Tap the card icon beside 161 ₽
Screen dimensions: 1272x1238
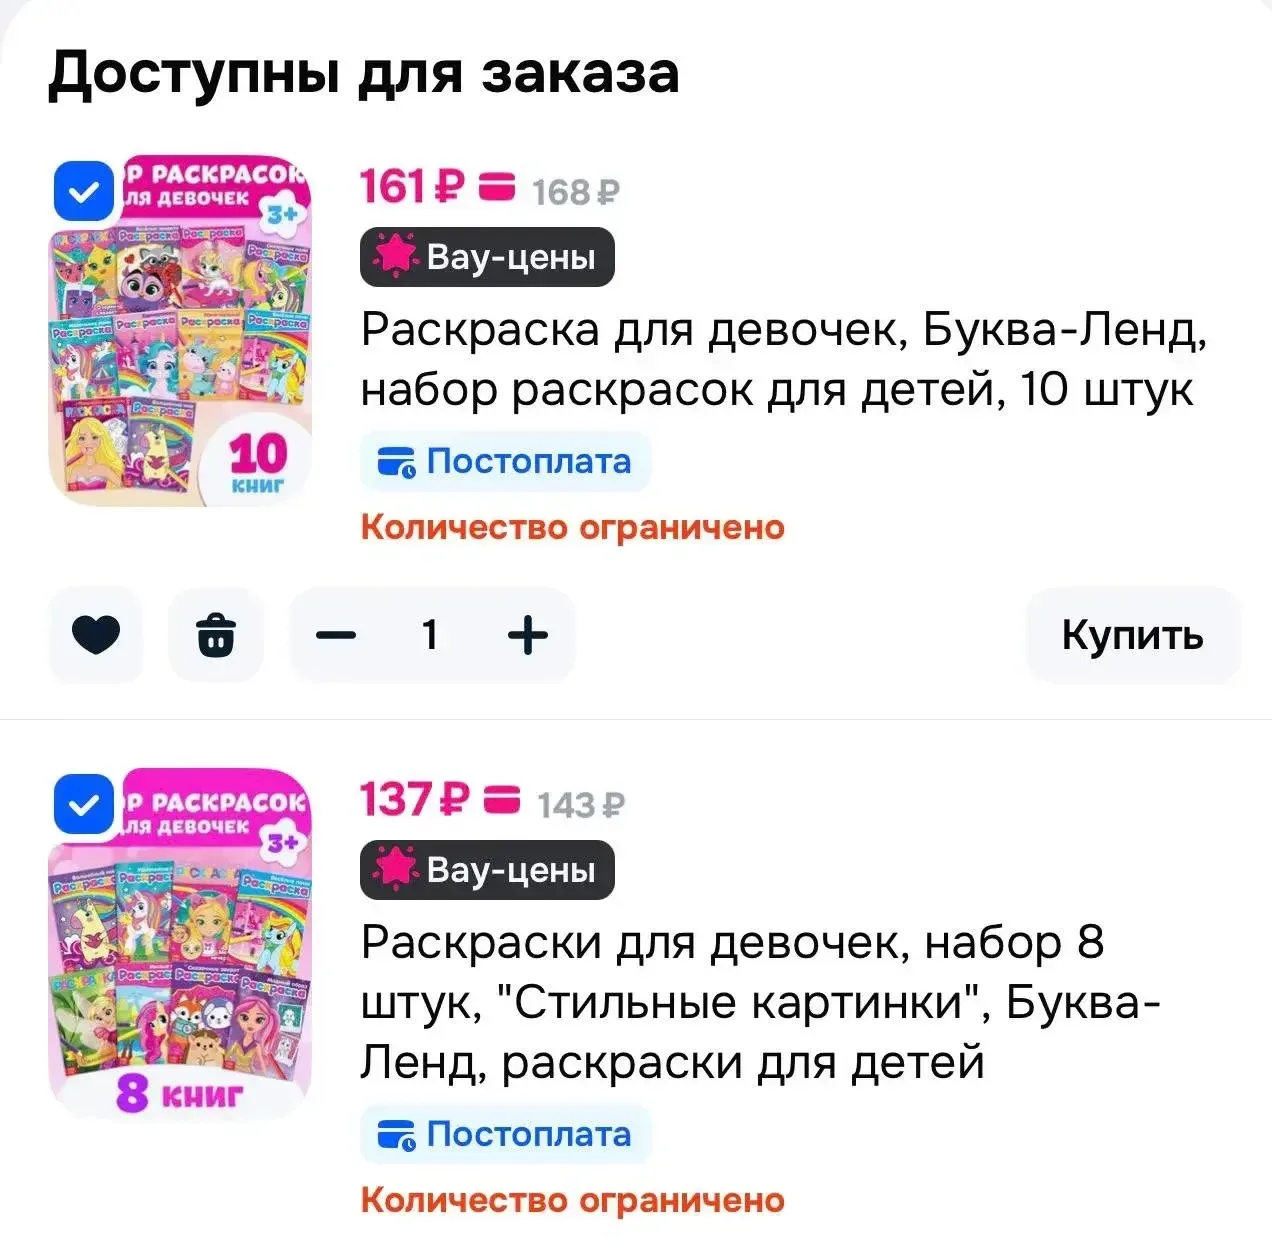[x=497, y=187]
